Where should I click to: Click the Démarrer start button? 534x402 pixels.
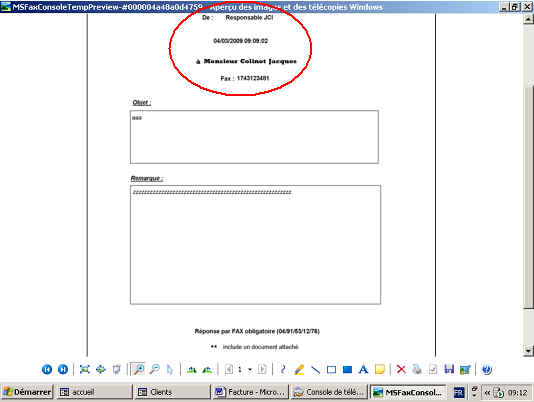tap(27, 392)
